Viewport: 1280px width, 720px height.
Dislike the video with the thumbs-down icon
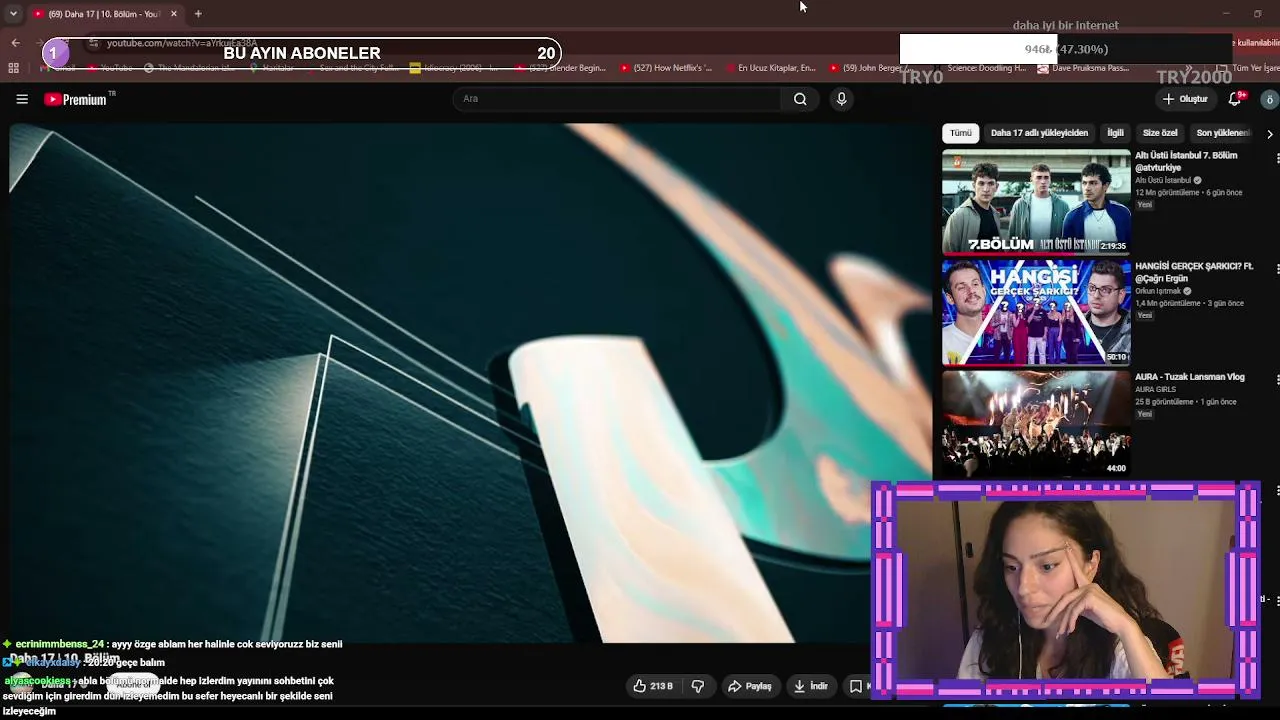coord(698,686)
